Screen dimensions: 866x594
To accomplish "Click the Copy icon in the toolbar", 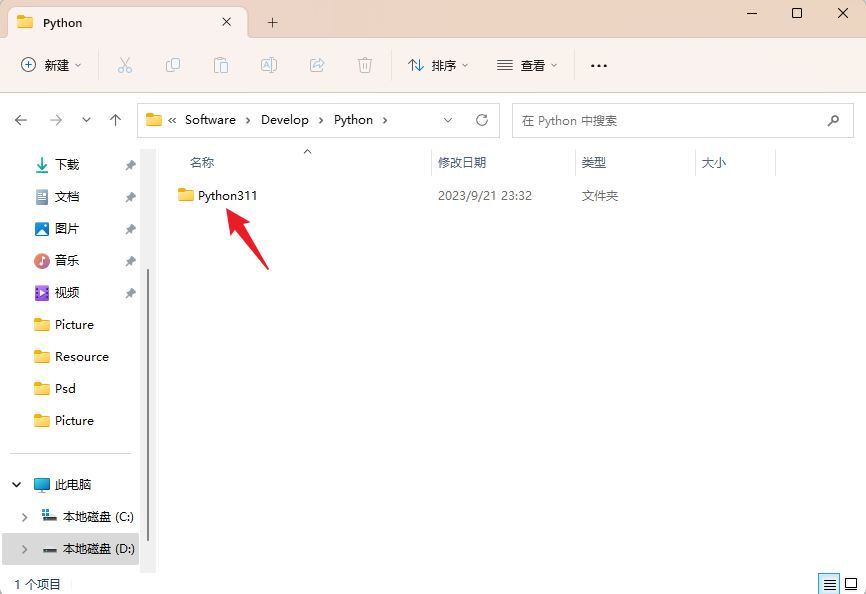I will [x=172, y=64].
